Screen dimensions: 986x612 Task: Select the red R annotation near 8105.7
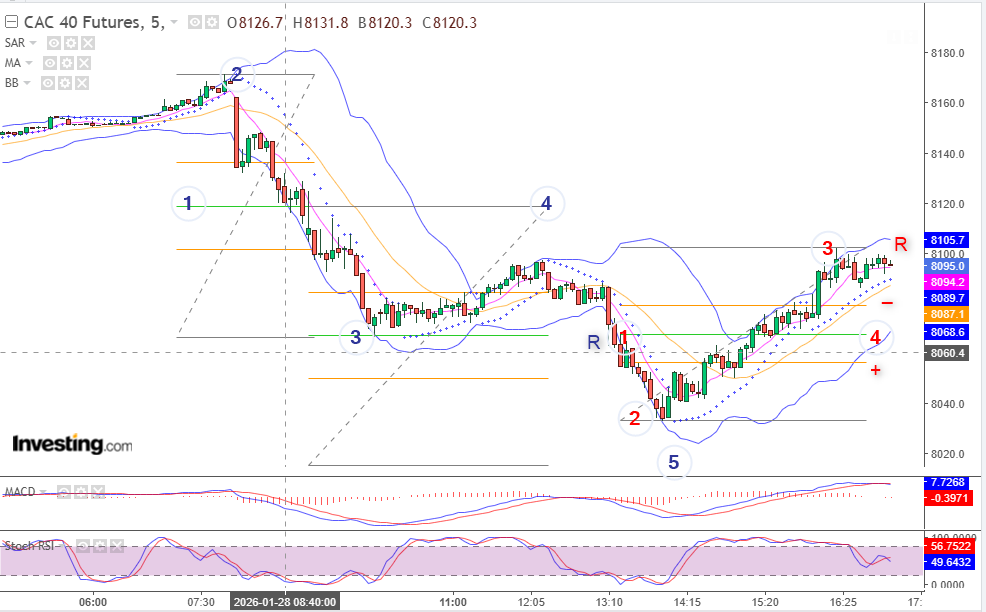900,245
